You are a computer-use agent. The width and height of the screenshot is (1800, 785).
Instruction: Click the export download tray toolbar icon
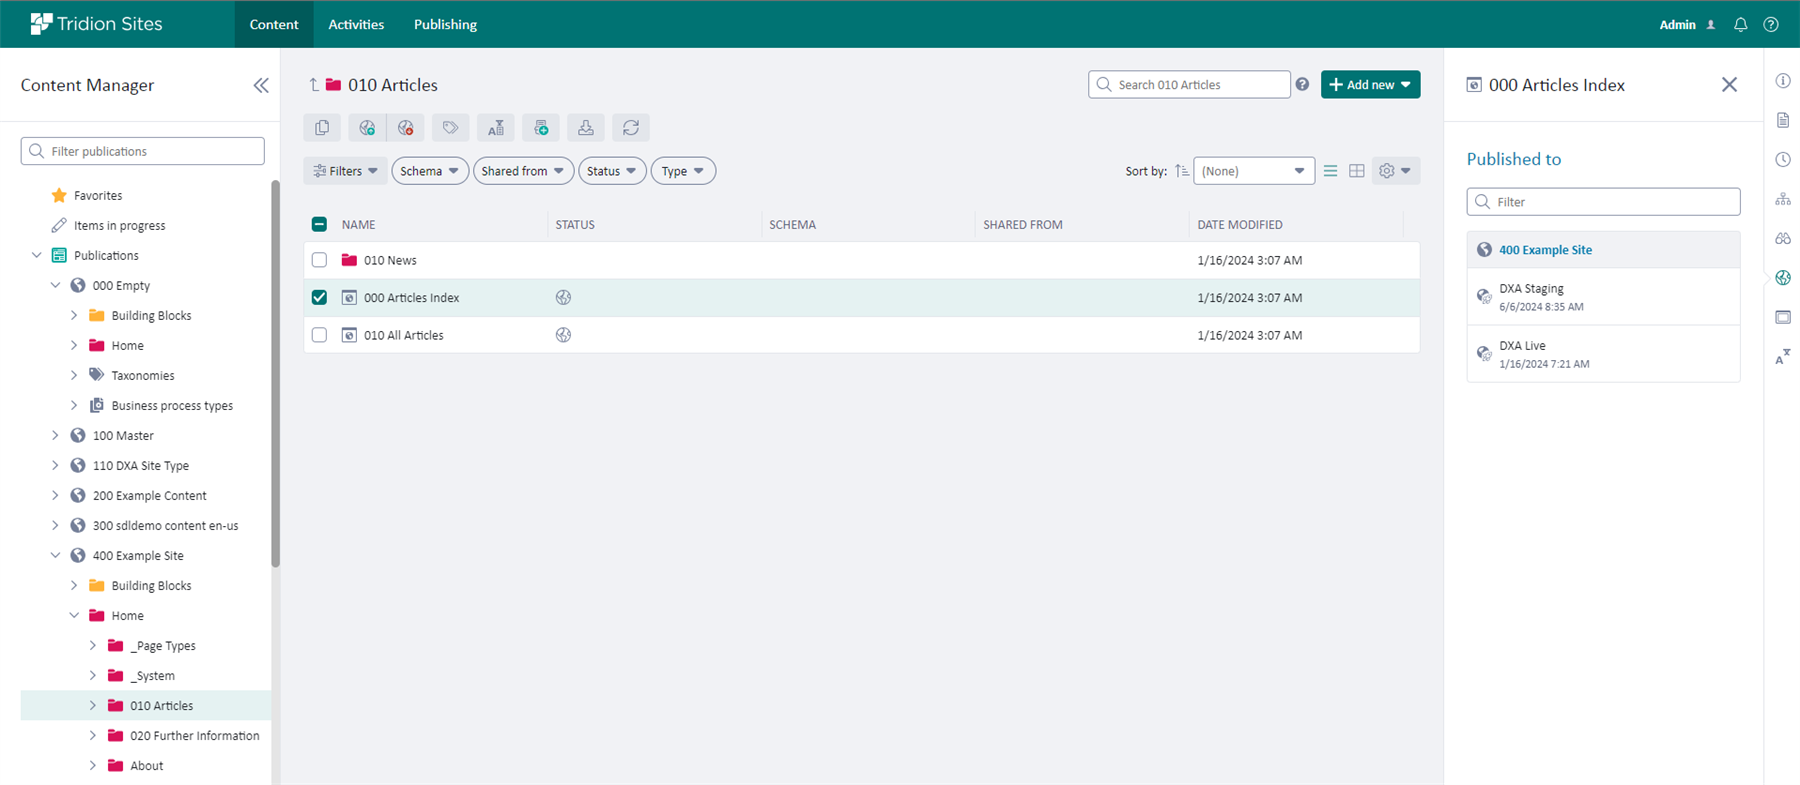click(586, 128)
